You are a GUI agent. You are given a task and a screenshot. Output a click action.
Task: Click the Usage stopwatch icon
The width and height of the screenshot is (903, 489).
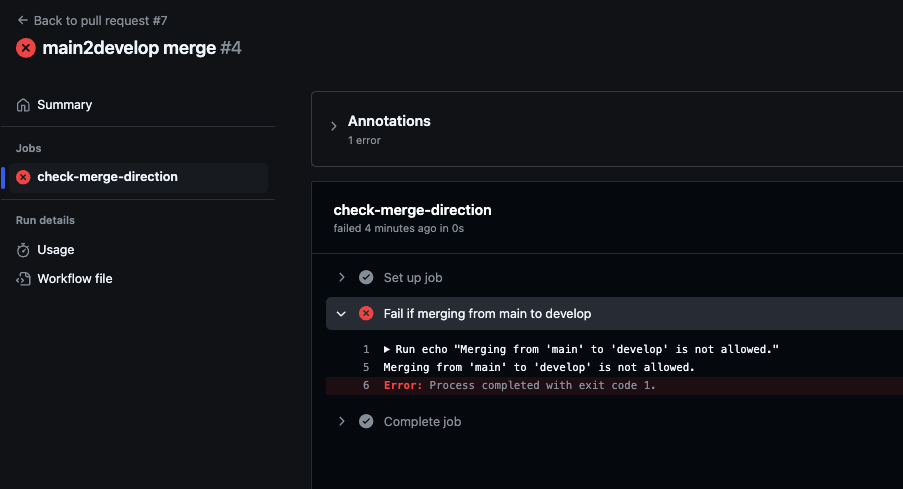point(23,250)
